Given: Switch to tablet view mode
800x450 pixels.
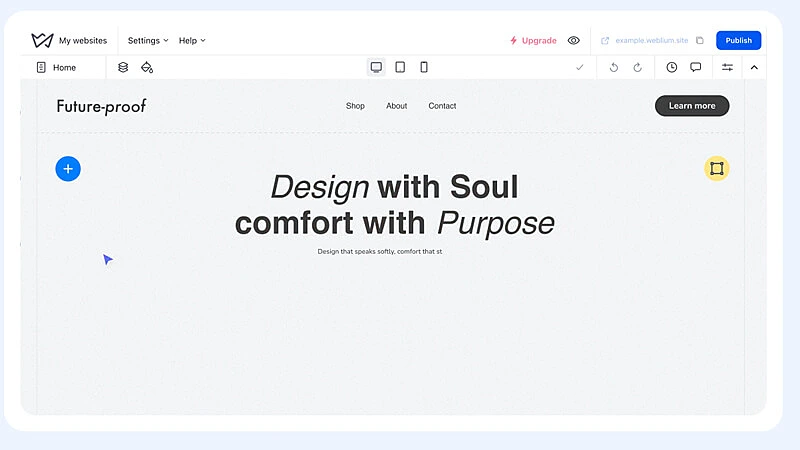Looking at the screenshot, I should (400, 67).
